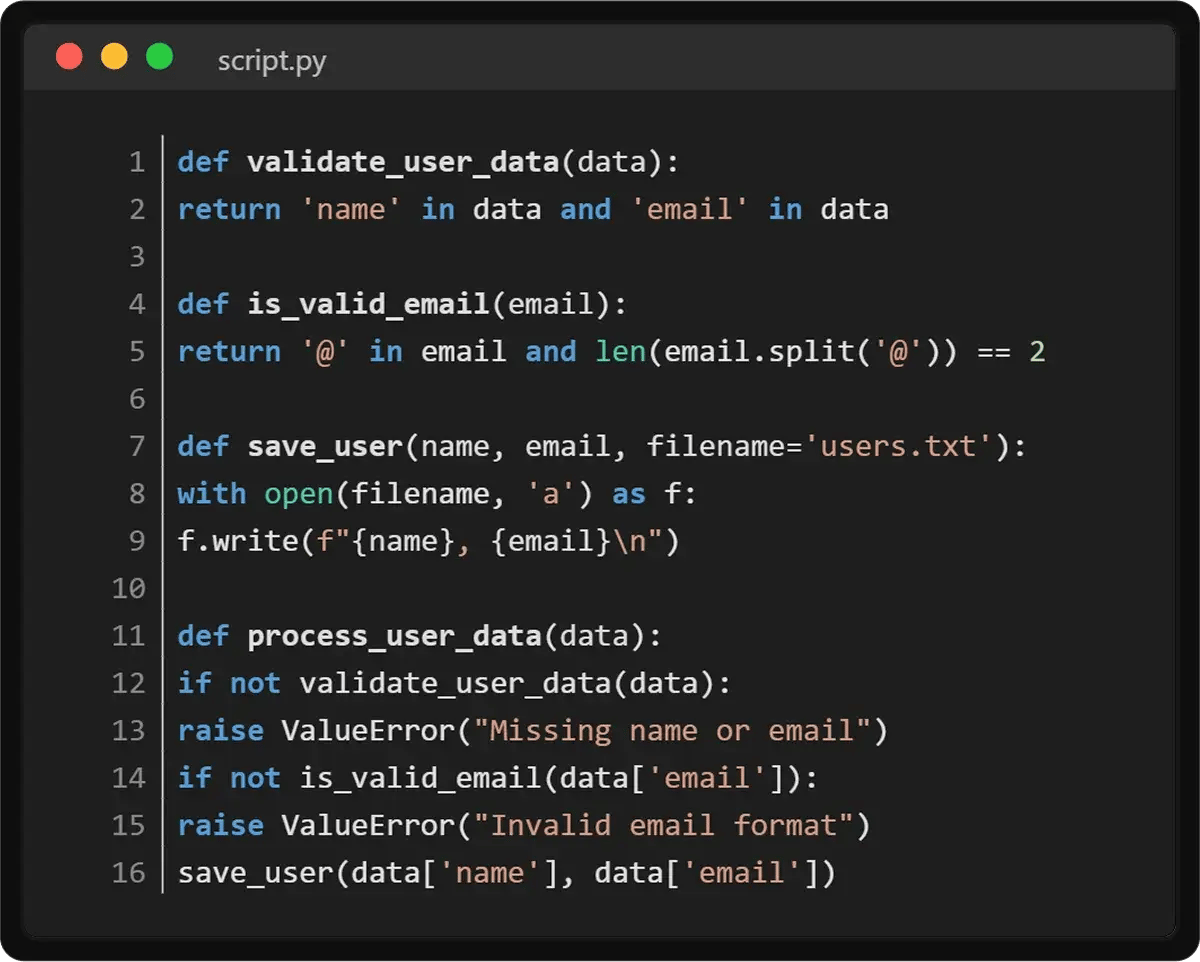Click the red close window dot
The image size is (1200, 962).
(x=69, y=56)
